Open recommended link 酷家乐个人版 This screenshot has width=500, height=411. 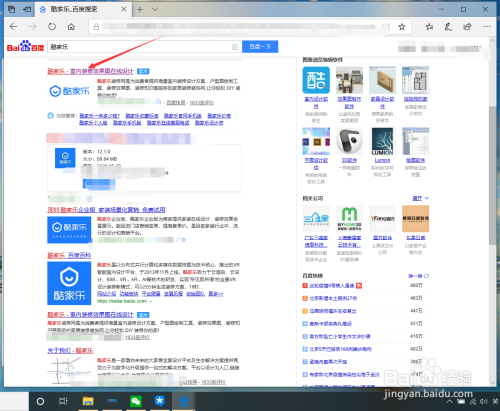tap(93, 123)
